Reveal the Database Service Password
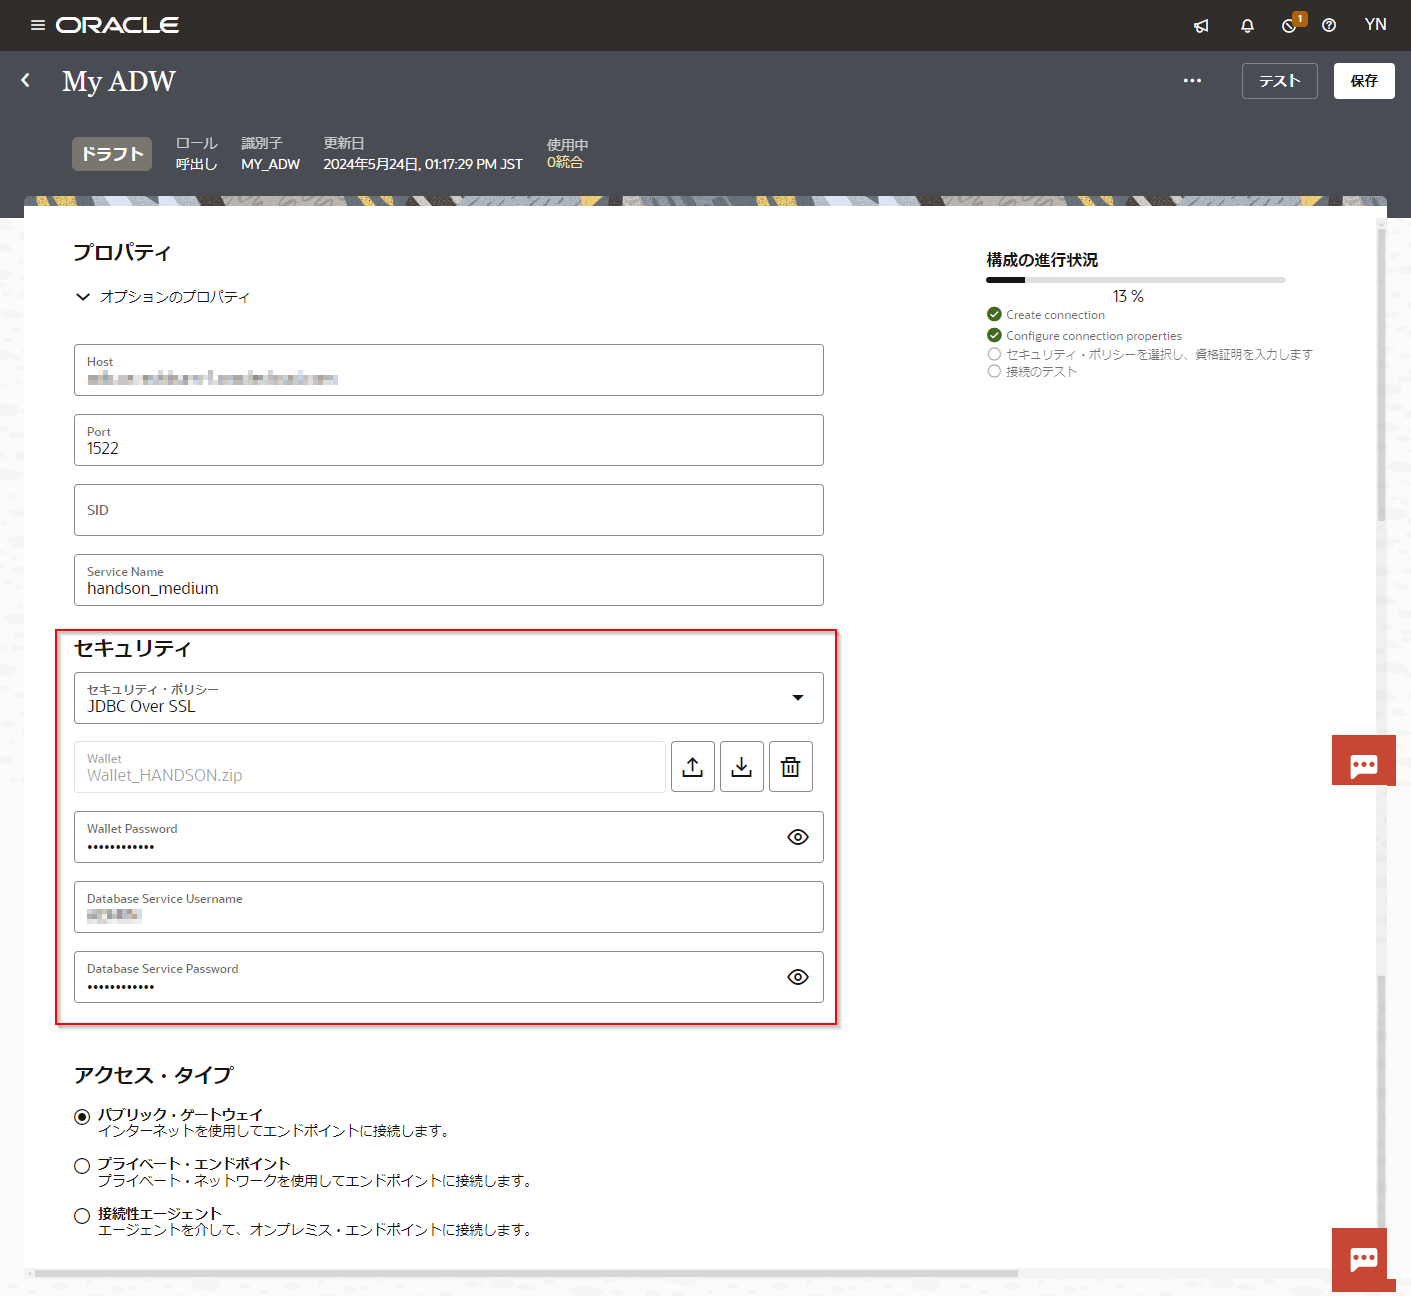 pos(797,977)
